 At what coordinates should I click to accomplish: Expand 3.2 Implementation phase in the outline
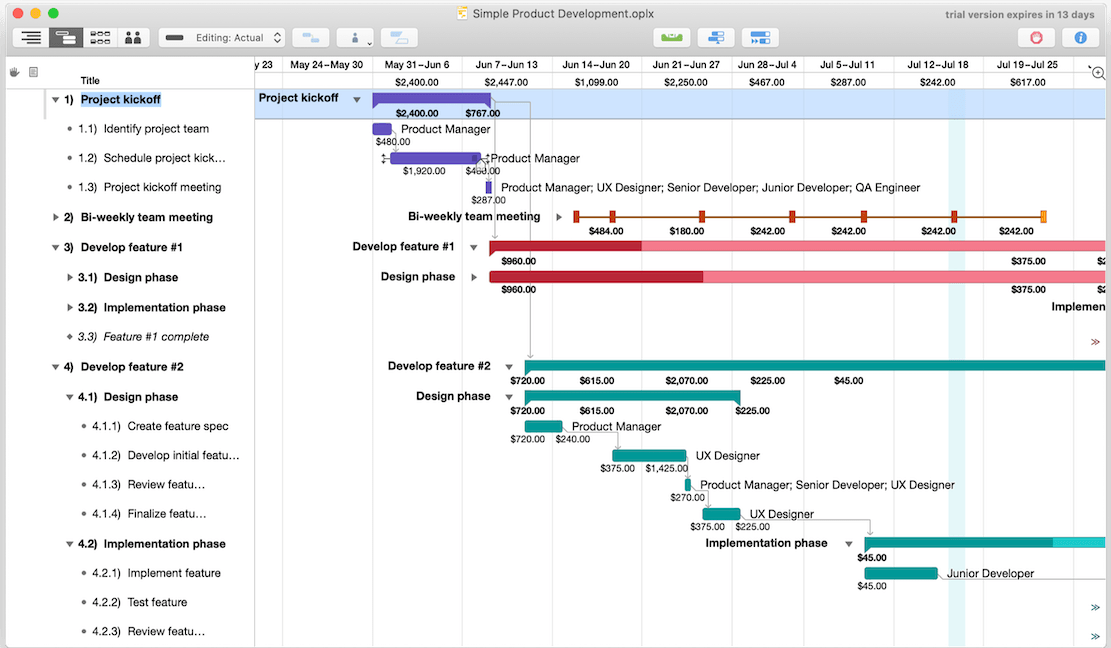69,307
